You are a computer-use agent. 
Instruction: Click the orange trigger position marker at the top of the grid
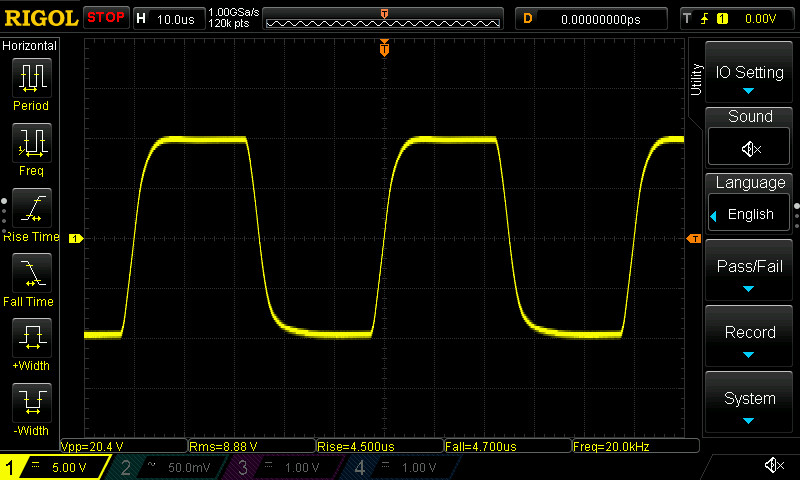click(x=384, y=48)
